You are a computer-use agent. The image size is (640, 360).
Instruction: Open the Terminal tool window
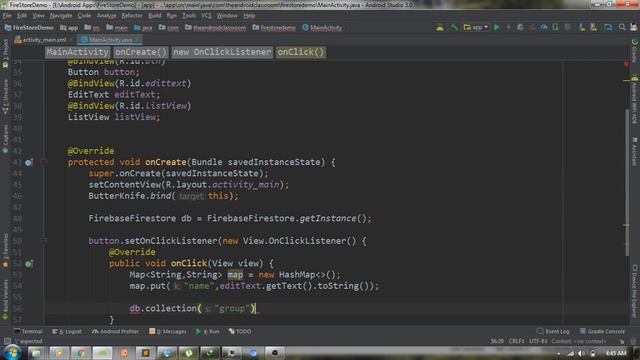[28, 331]
